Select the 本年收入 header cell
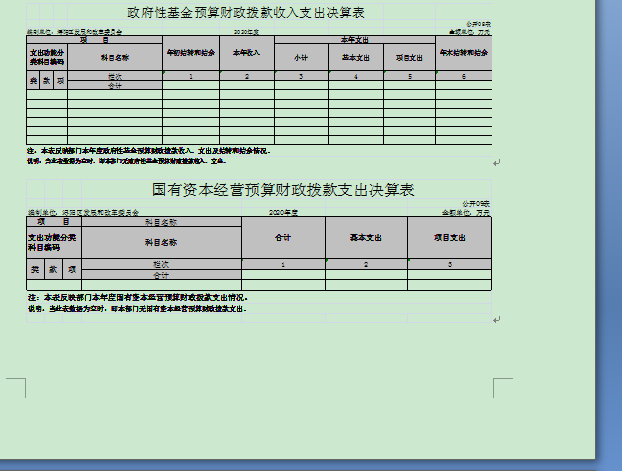Image resolution: width=622 pixels, height=471 pixels. [246, 52]
